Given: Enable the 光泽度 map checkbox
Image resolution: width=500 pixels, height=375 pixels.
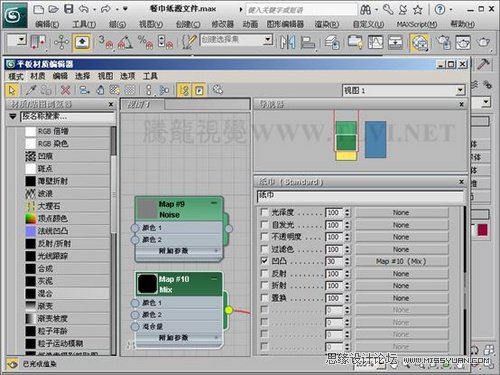Looking at the screenshot, I should 264,212.
